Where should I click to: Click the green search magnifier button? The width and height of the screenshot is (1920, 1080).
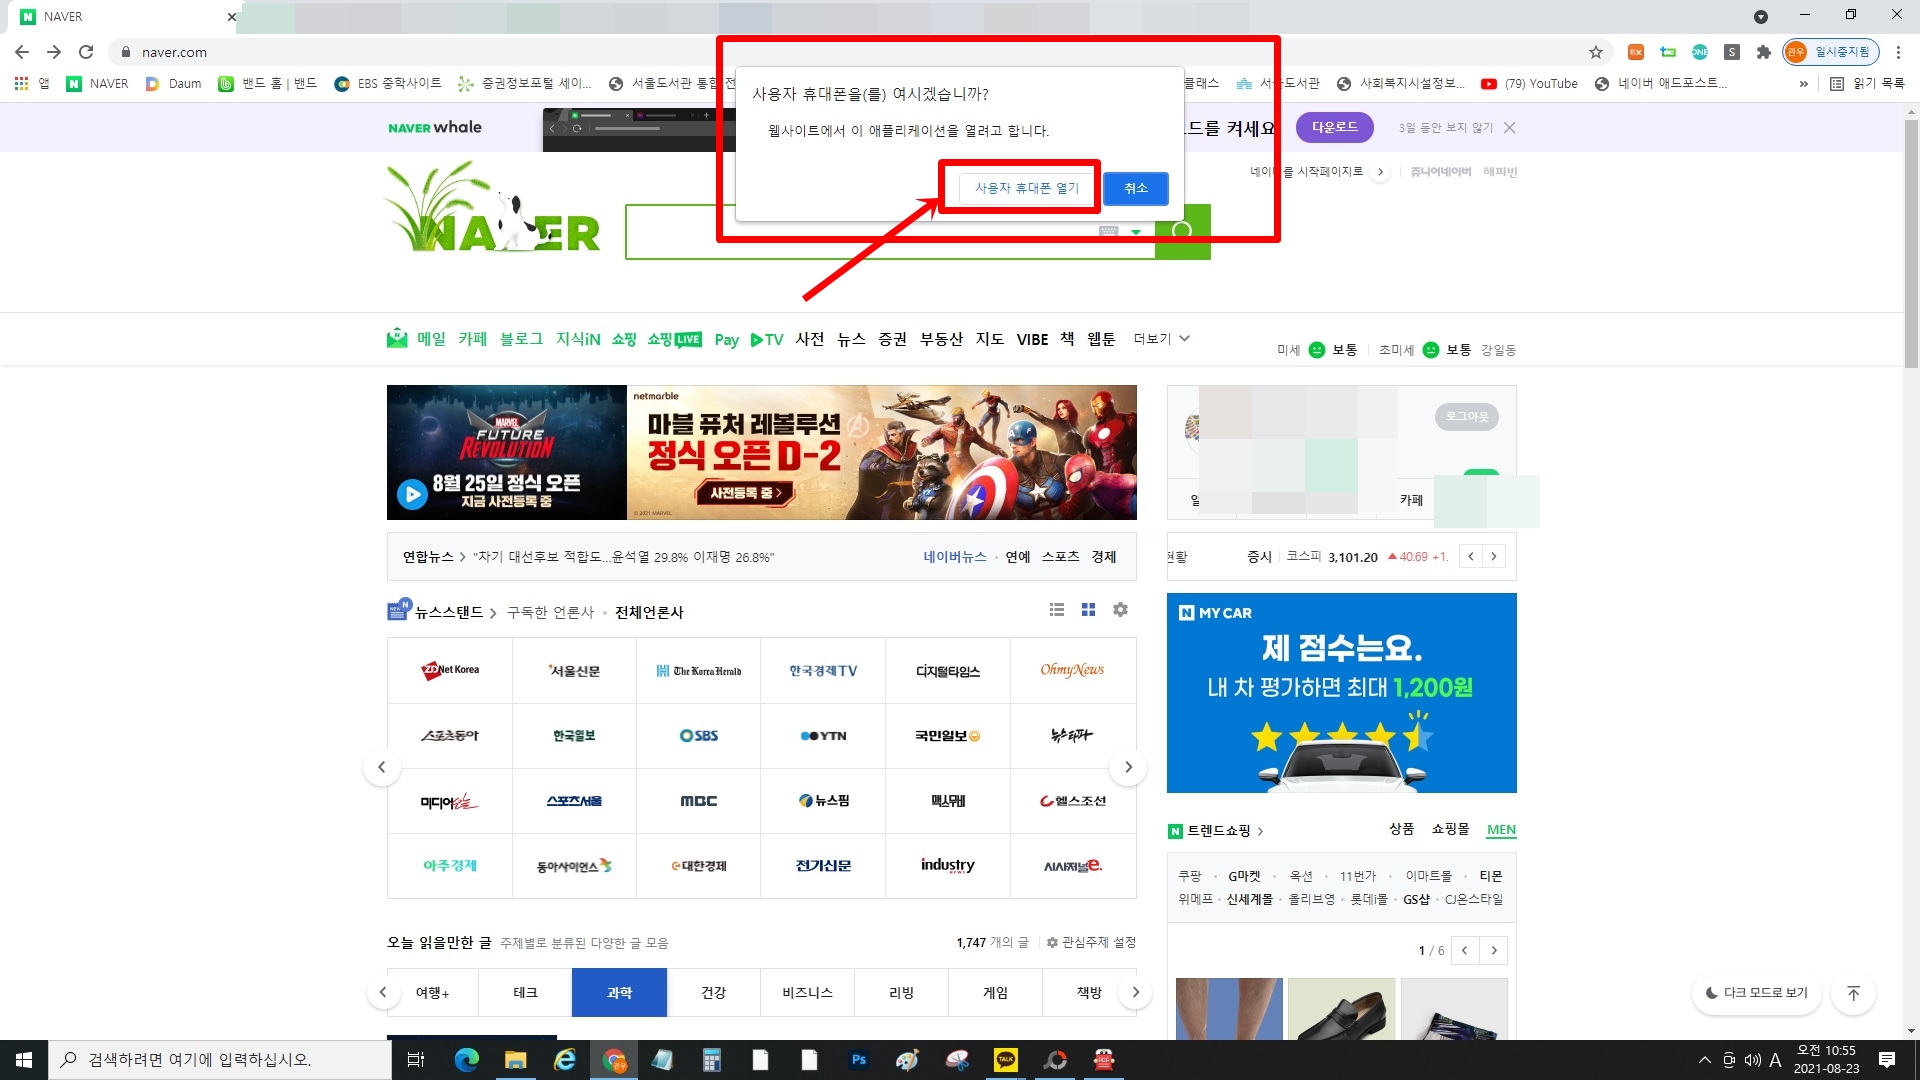click(1183, 232)
